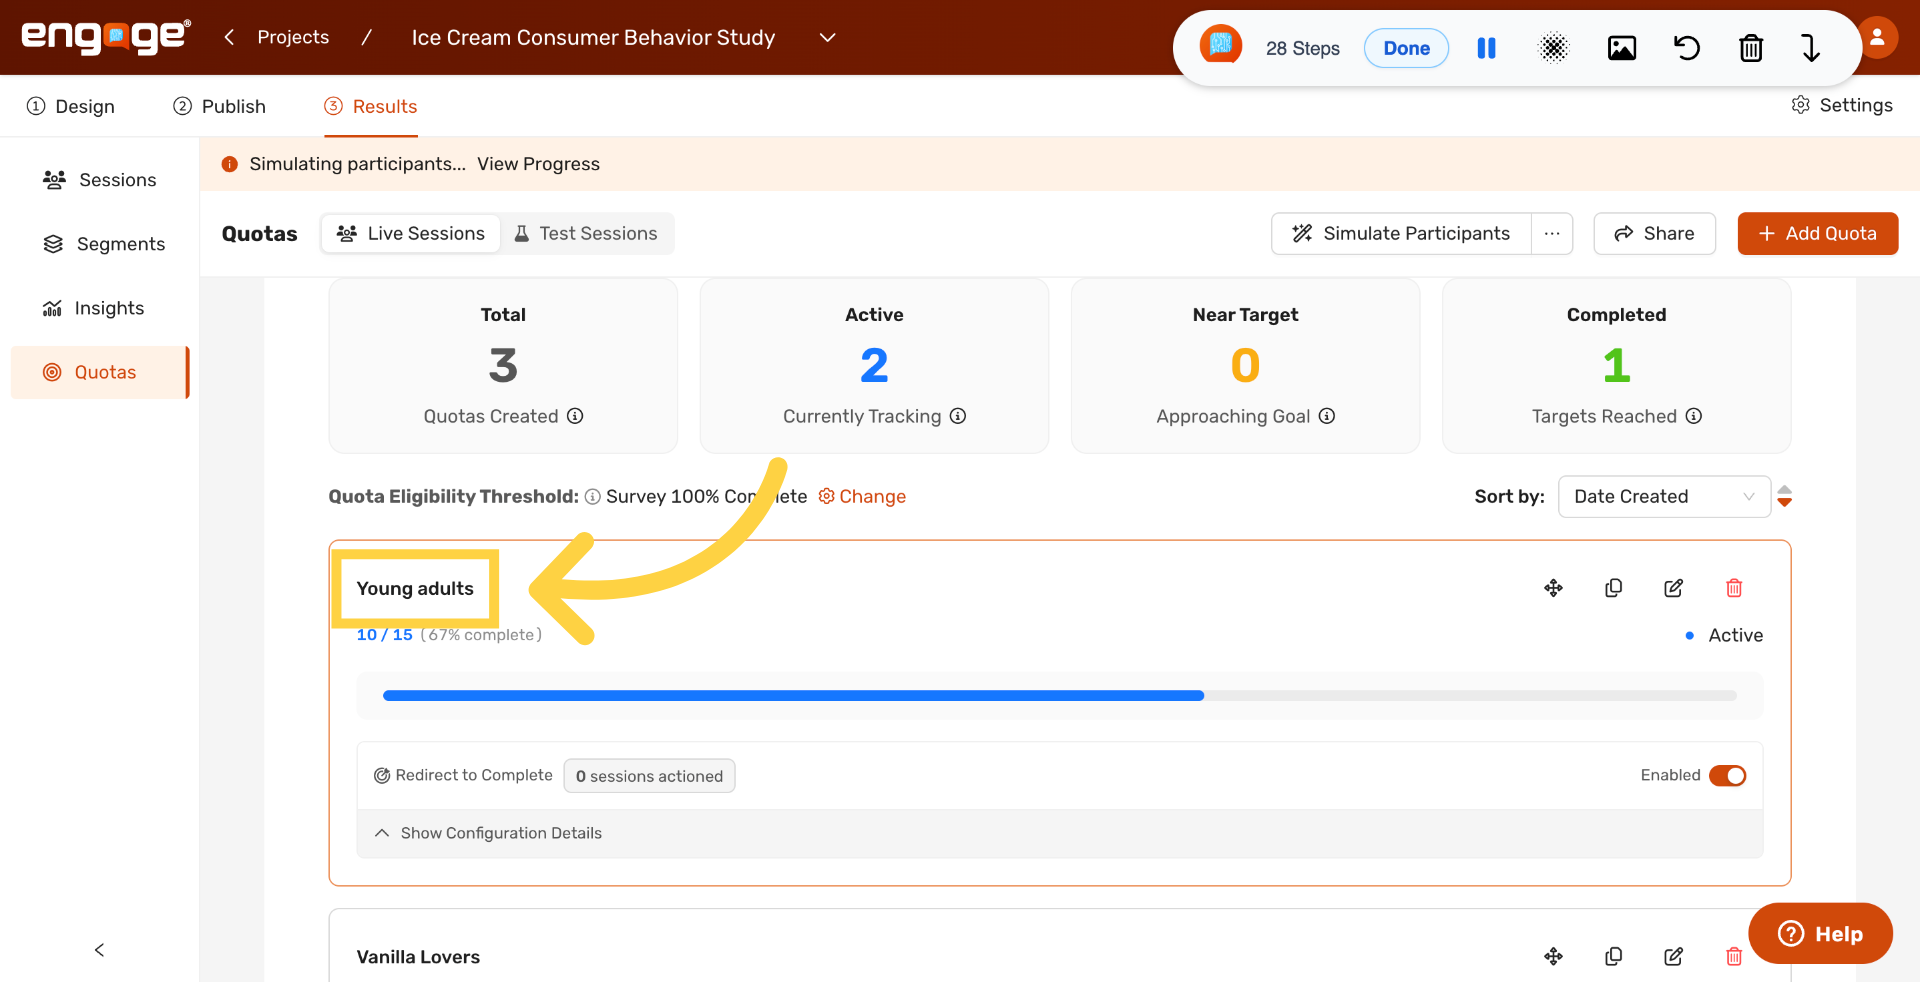
Task: Collapse the sidebar with the bottom chevron
Action: [x=99, y=950]
